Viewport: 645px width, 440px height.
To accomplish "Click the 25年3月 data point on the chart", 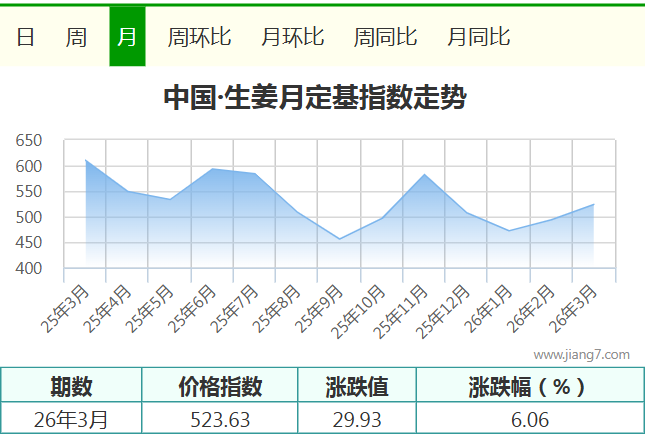I will [86, 160].
